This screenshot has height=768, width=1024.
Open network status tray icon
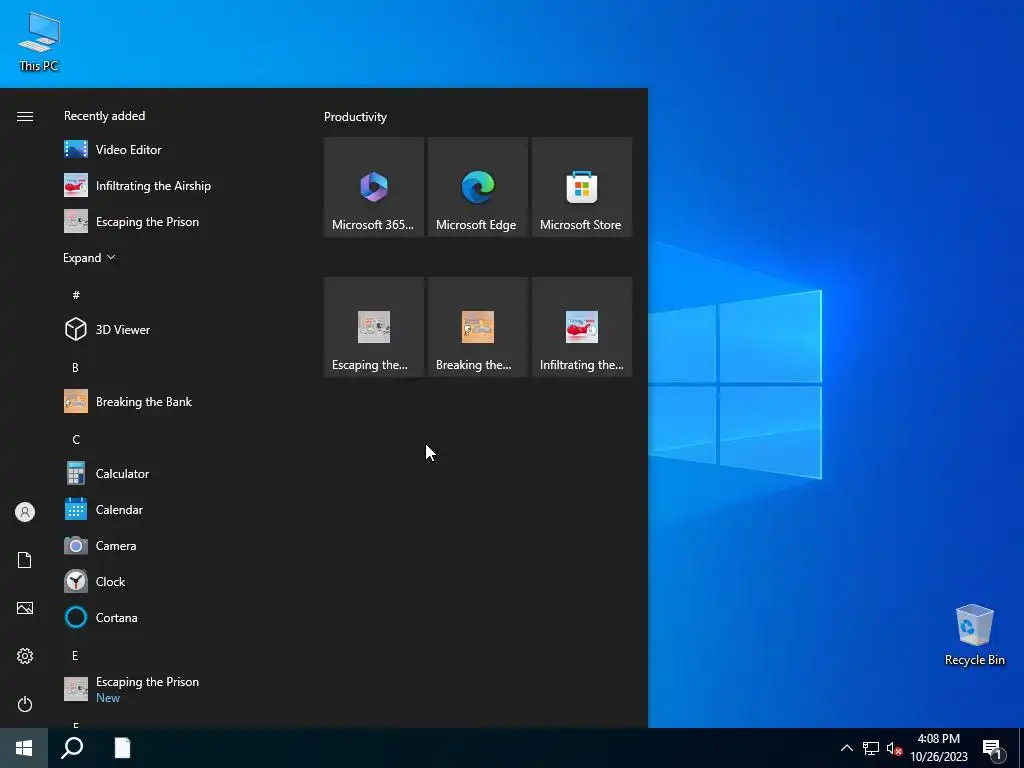click(x=871, y=748)
